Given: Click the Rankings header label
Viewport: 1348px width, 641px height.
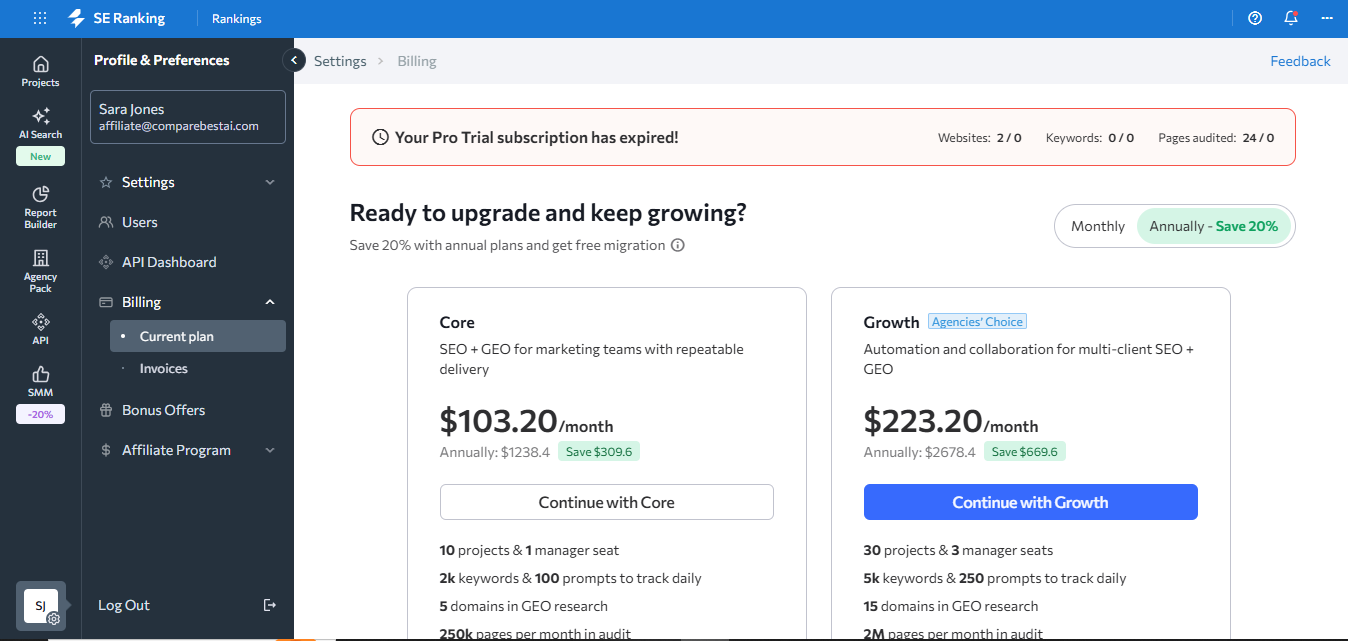Looking at the screenshot, I should click(237, 19).
